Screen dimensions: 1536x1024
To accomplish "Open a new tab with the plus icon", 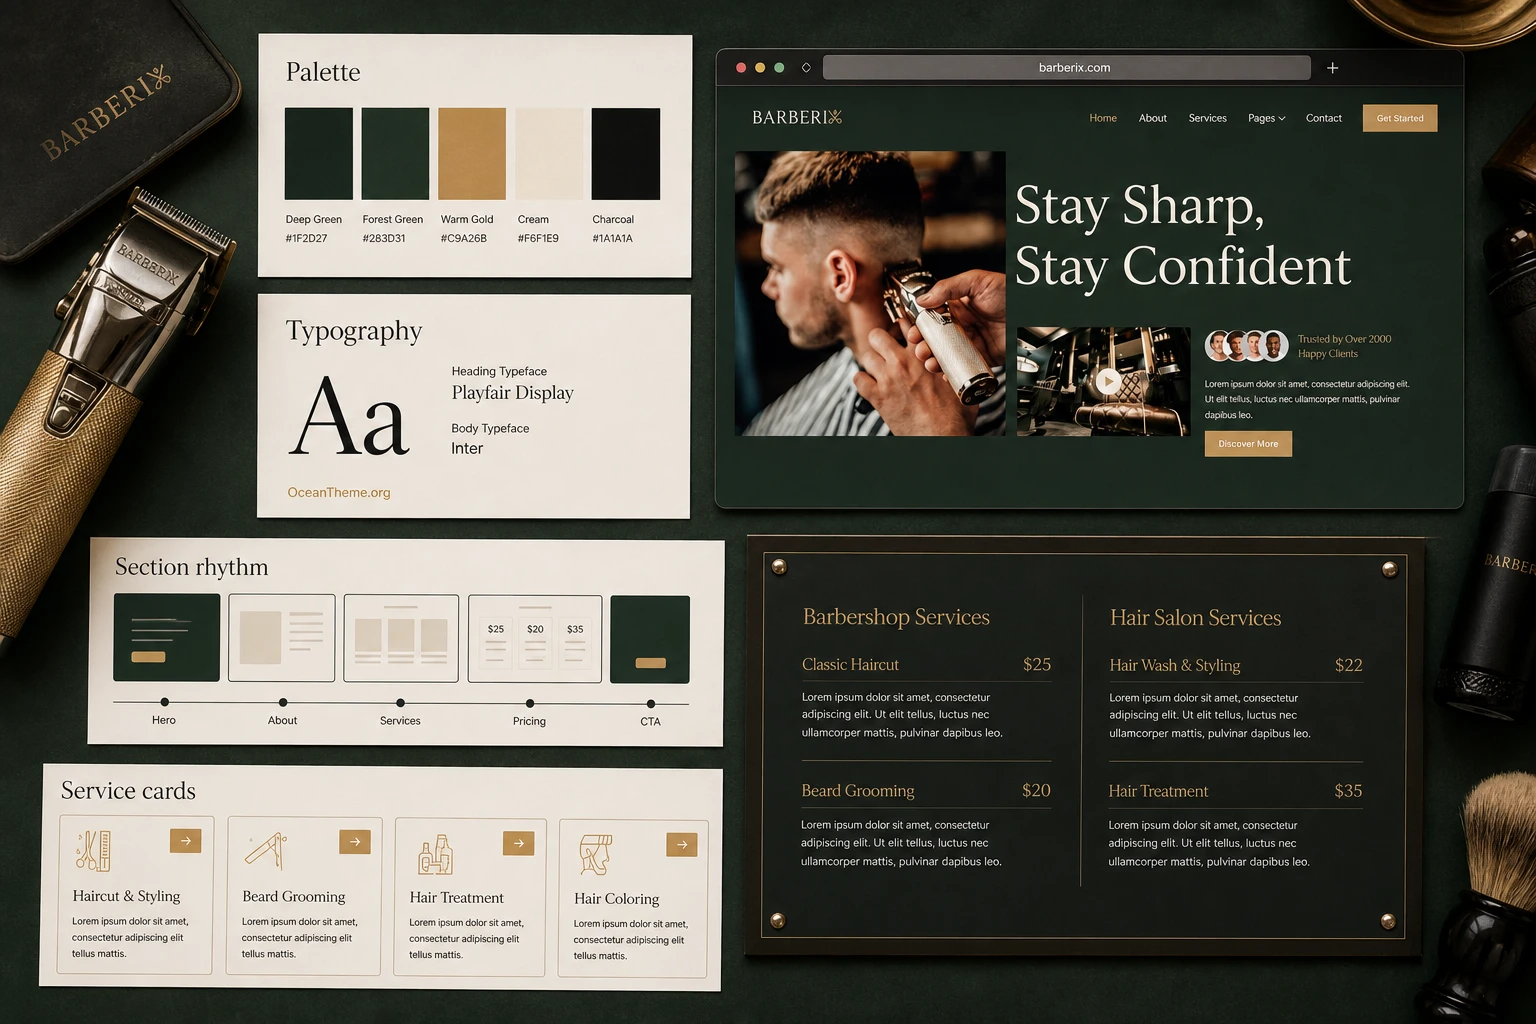I will [x=1332, y=68].
